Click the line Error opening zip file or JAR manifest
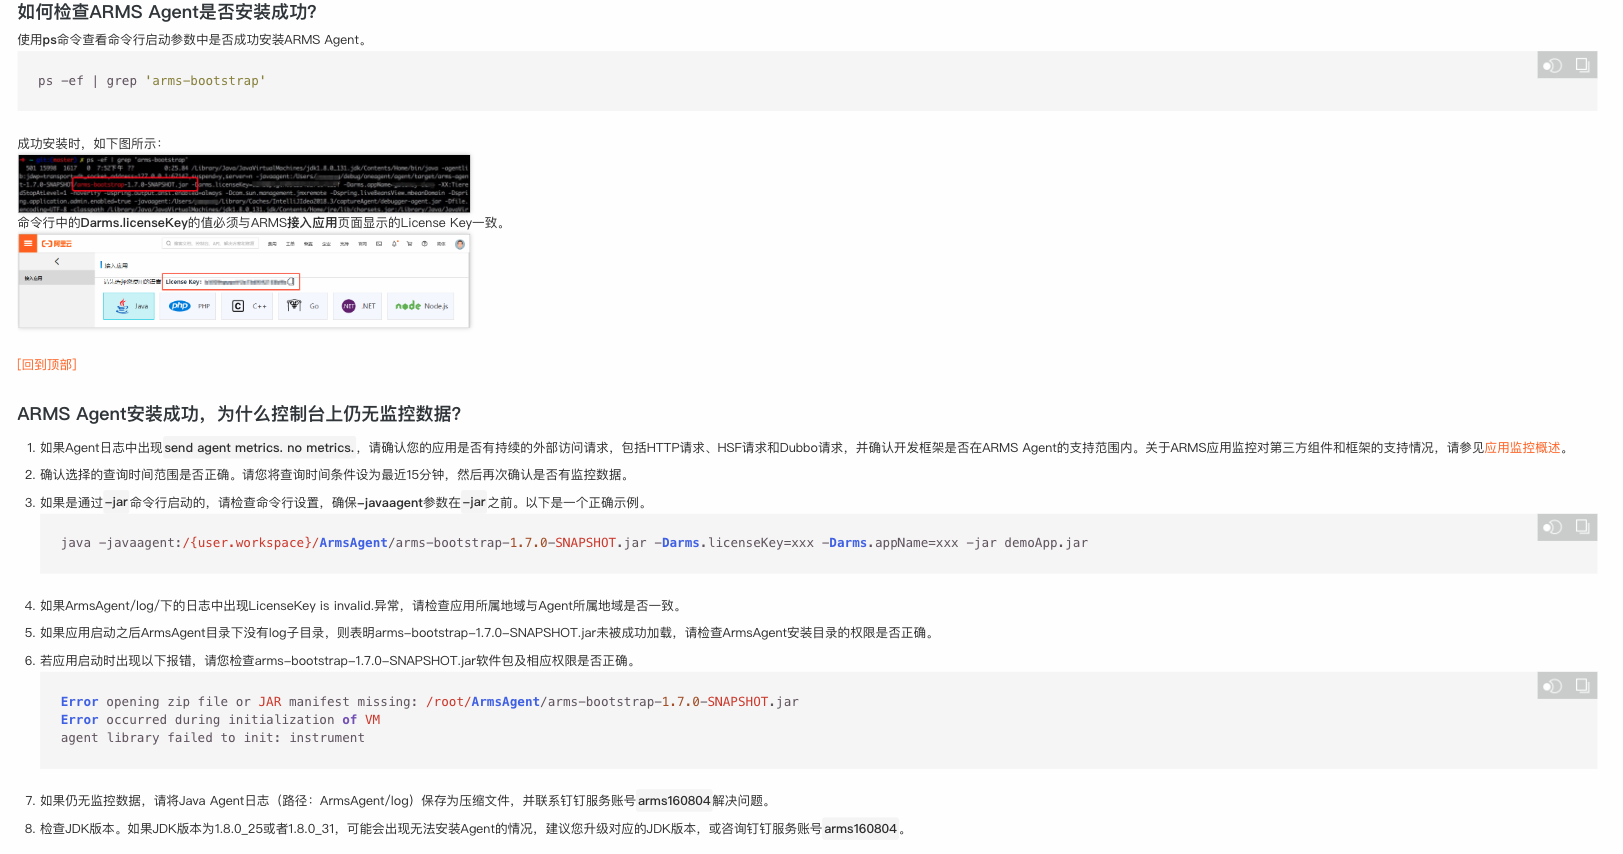Image resolution: width=1623 pixels, height=854 pixels. pyautogui.click(x=430, y=702)
